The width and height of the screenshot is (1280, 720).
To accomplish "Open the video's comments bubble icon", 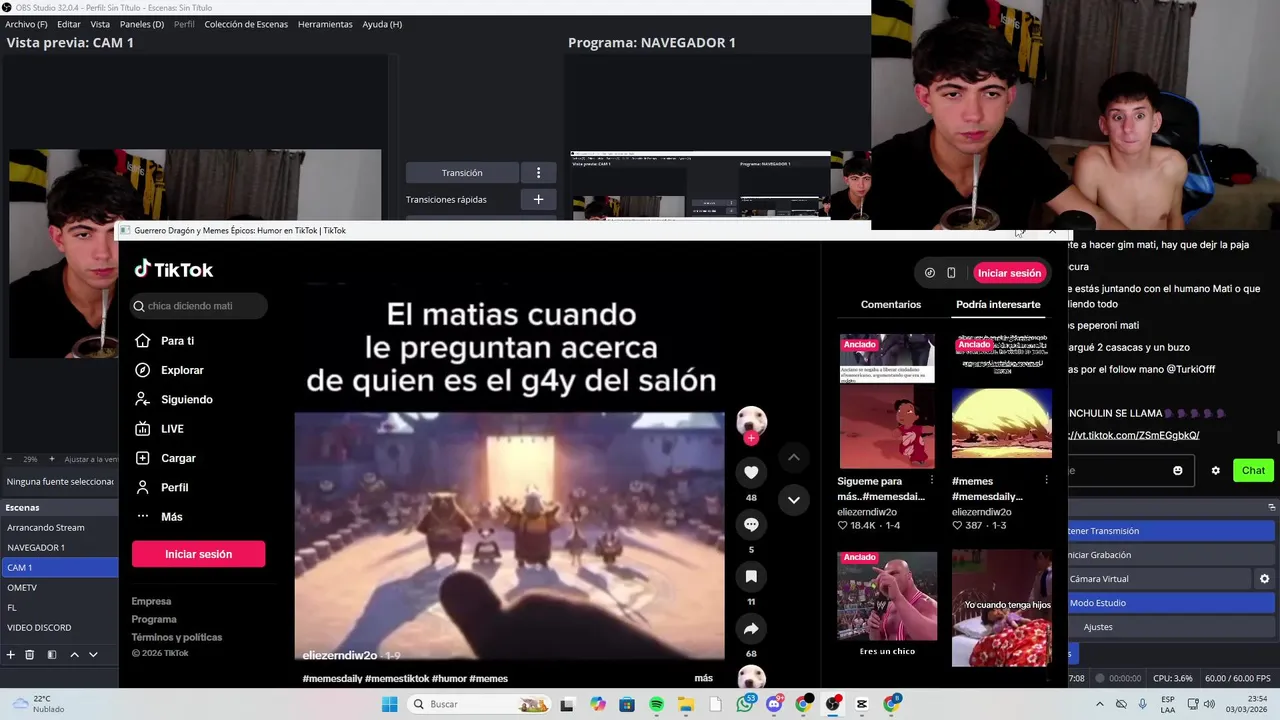I will click(751, 524).
